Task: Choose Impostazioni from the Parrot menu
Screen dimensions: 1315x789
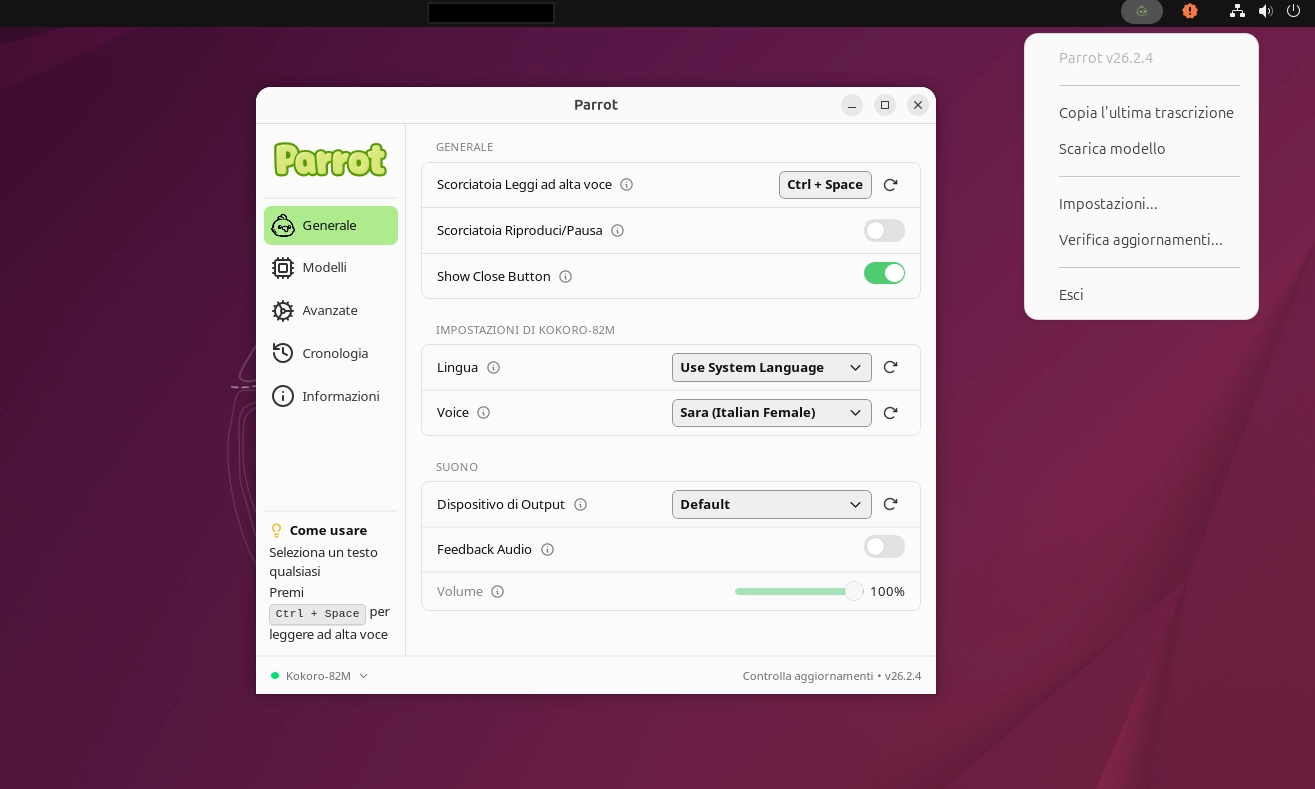Action: coord(1108,204)
